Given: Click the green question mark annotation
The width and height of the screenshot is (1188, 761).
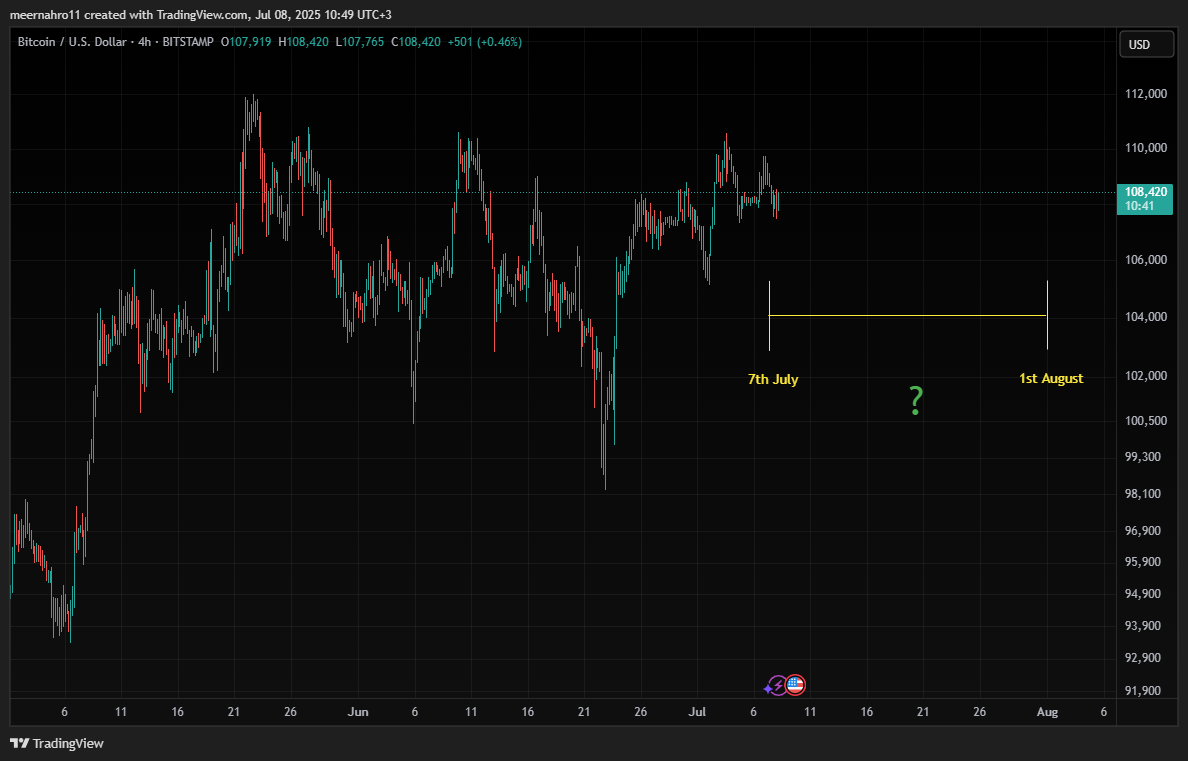Looking at the screenshot, I should coord(915,401).
